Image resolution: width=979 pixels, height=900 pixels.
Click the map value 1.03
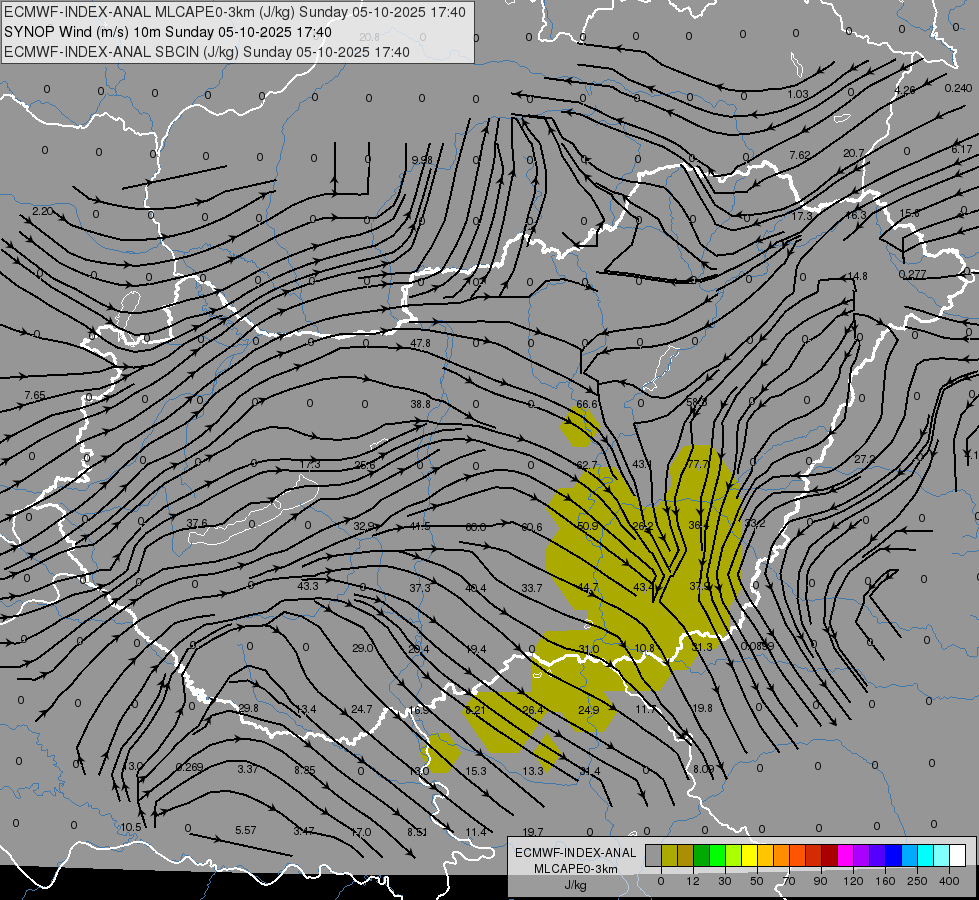[797, 94]
